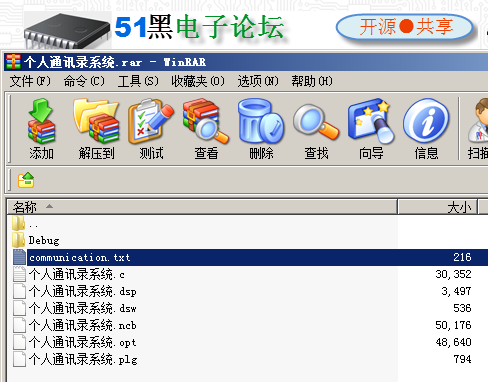
Task: Click the WinRAR window title text
Action: tap(115, 62)
